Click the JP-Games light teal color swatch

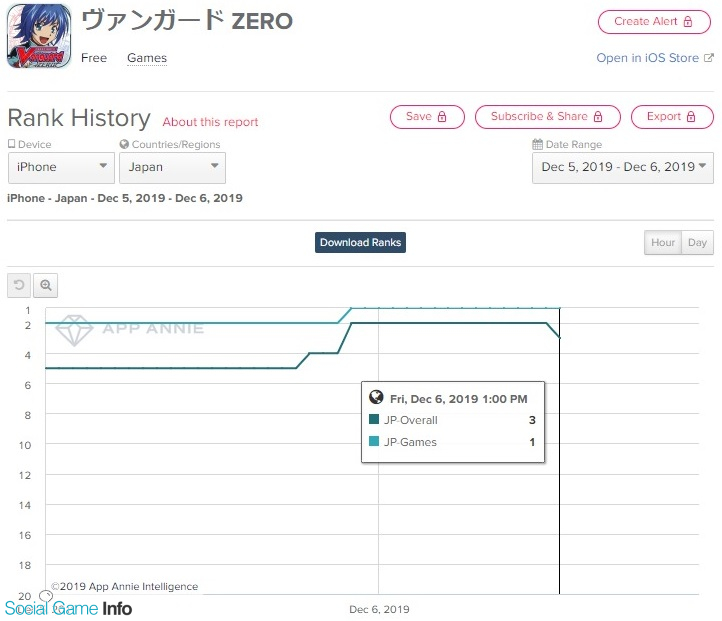point(374,441)
